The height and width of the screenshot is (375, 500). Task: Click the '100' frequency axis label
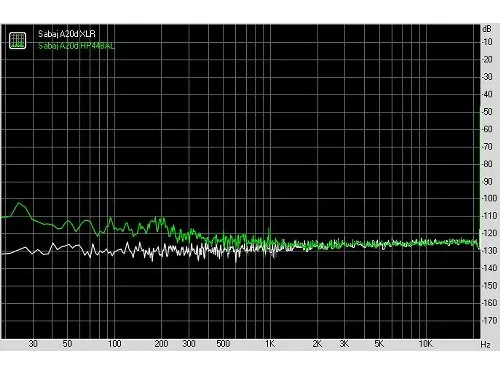(x=114, y=344)
